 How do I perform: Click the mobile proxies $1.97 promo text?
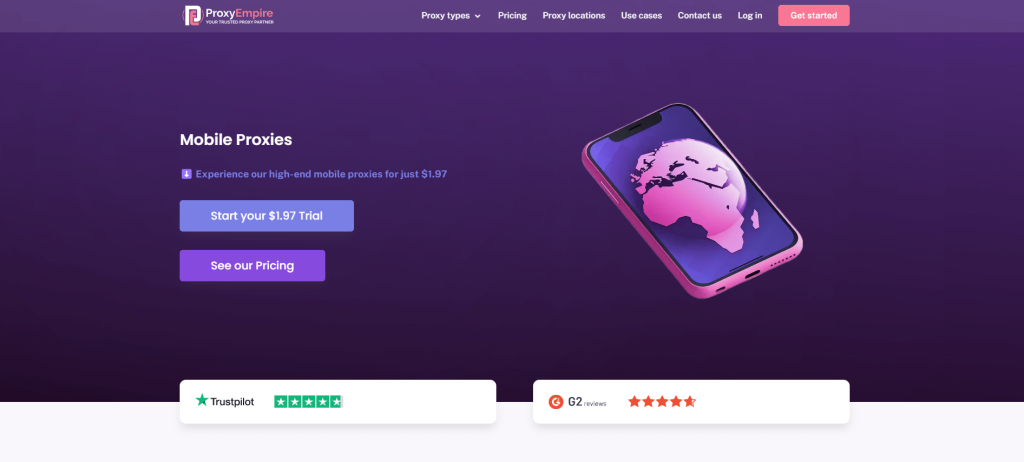[x=321, y=174]
